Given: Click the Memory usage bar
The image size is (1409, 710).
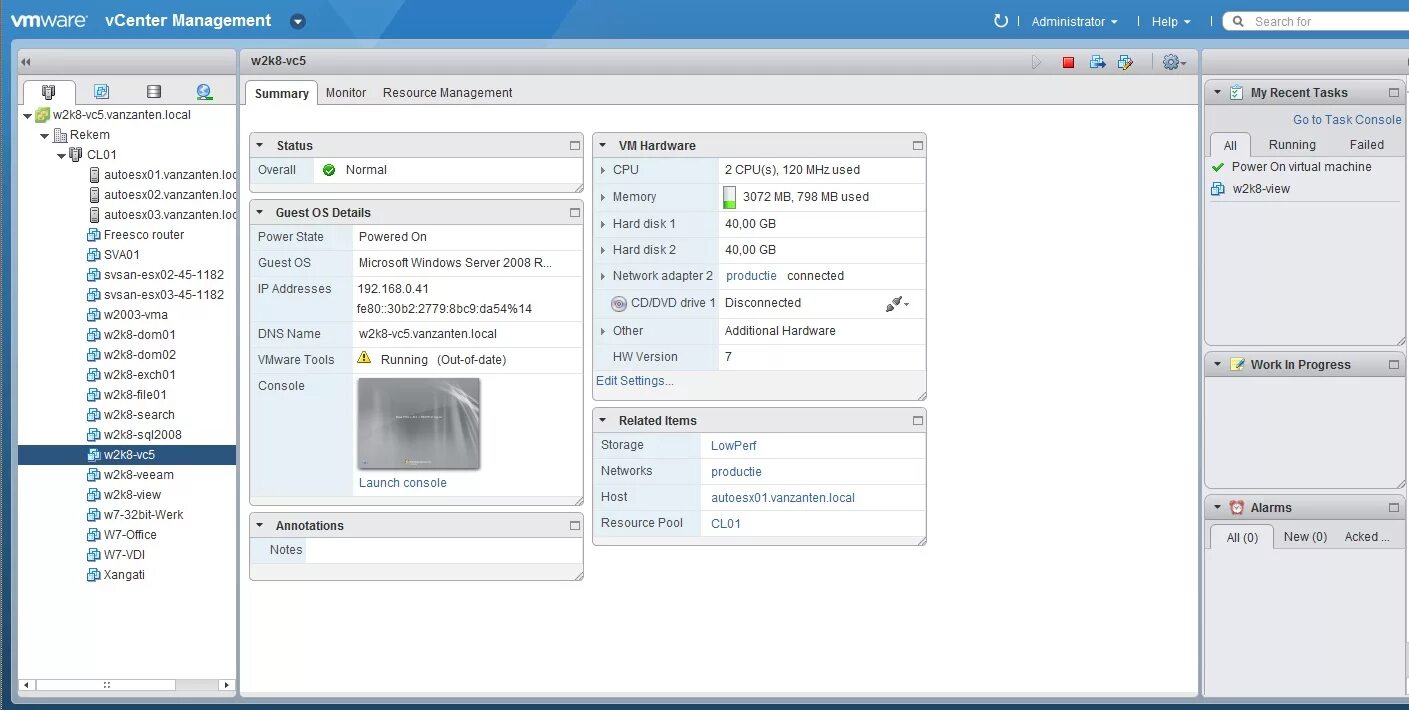Looking at the screenshot, I should coord(729,196).
